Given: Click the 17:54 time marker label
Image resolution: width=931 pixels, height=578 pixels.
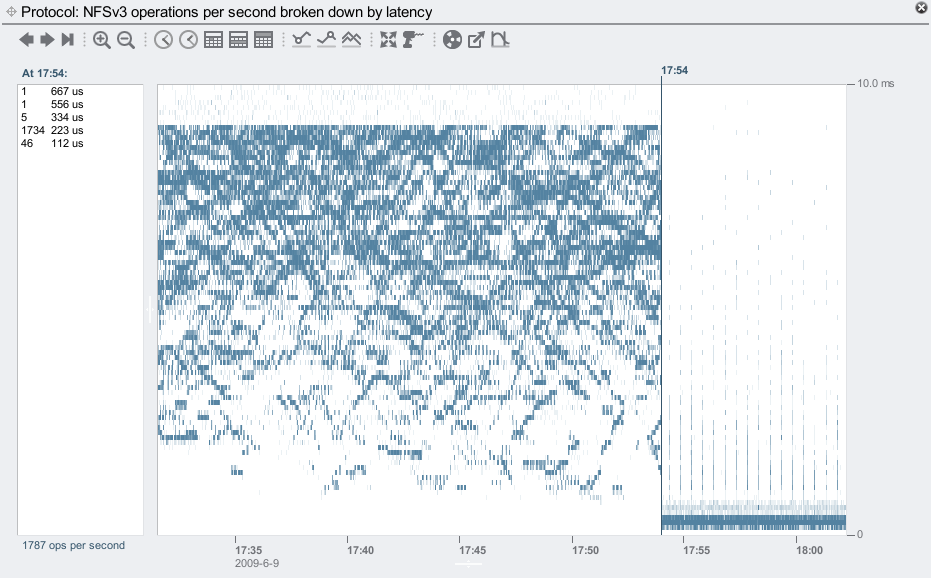Looking at the screenshot, I should point(675,71).
